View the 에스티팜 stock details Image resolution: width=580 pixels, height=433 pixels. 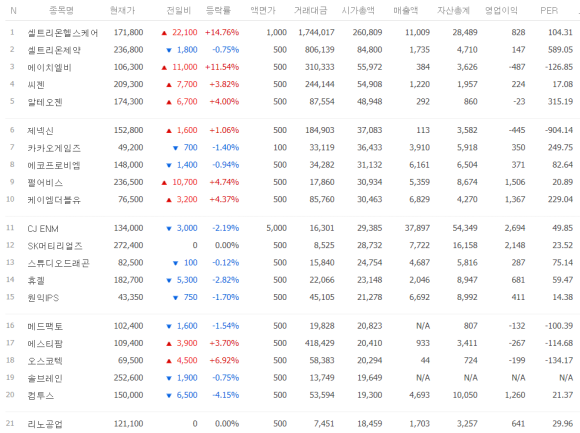click(x=45, y=344)
